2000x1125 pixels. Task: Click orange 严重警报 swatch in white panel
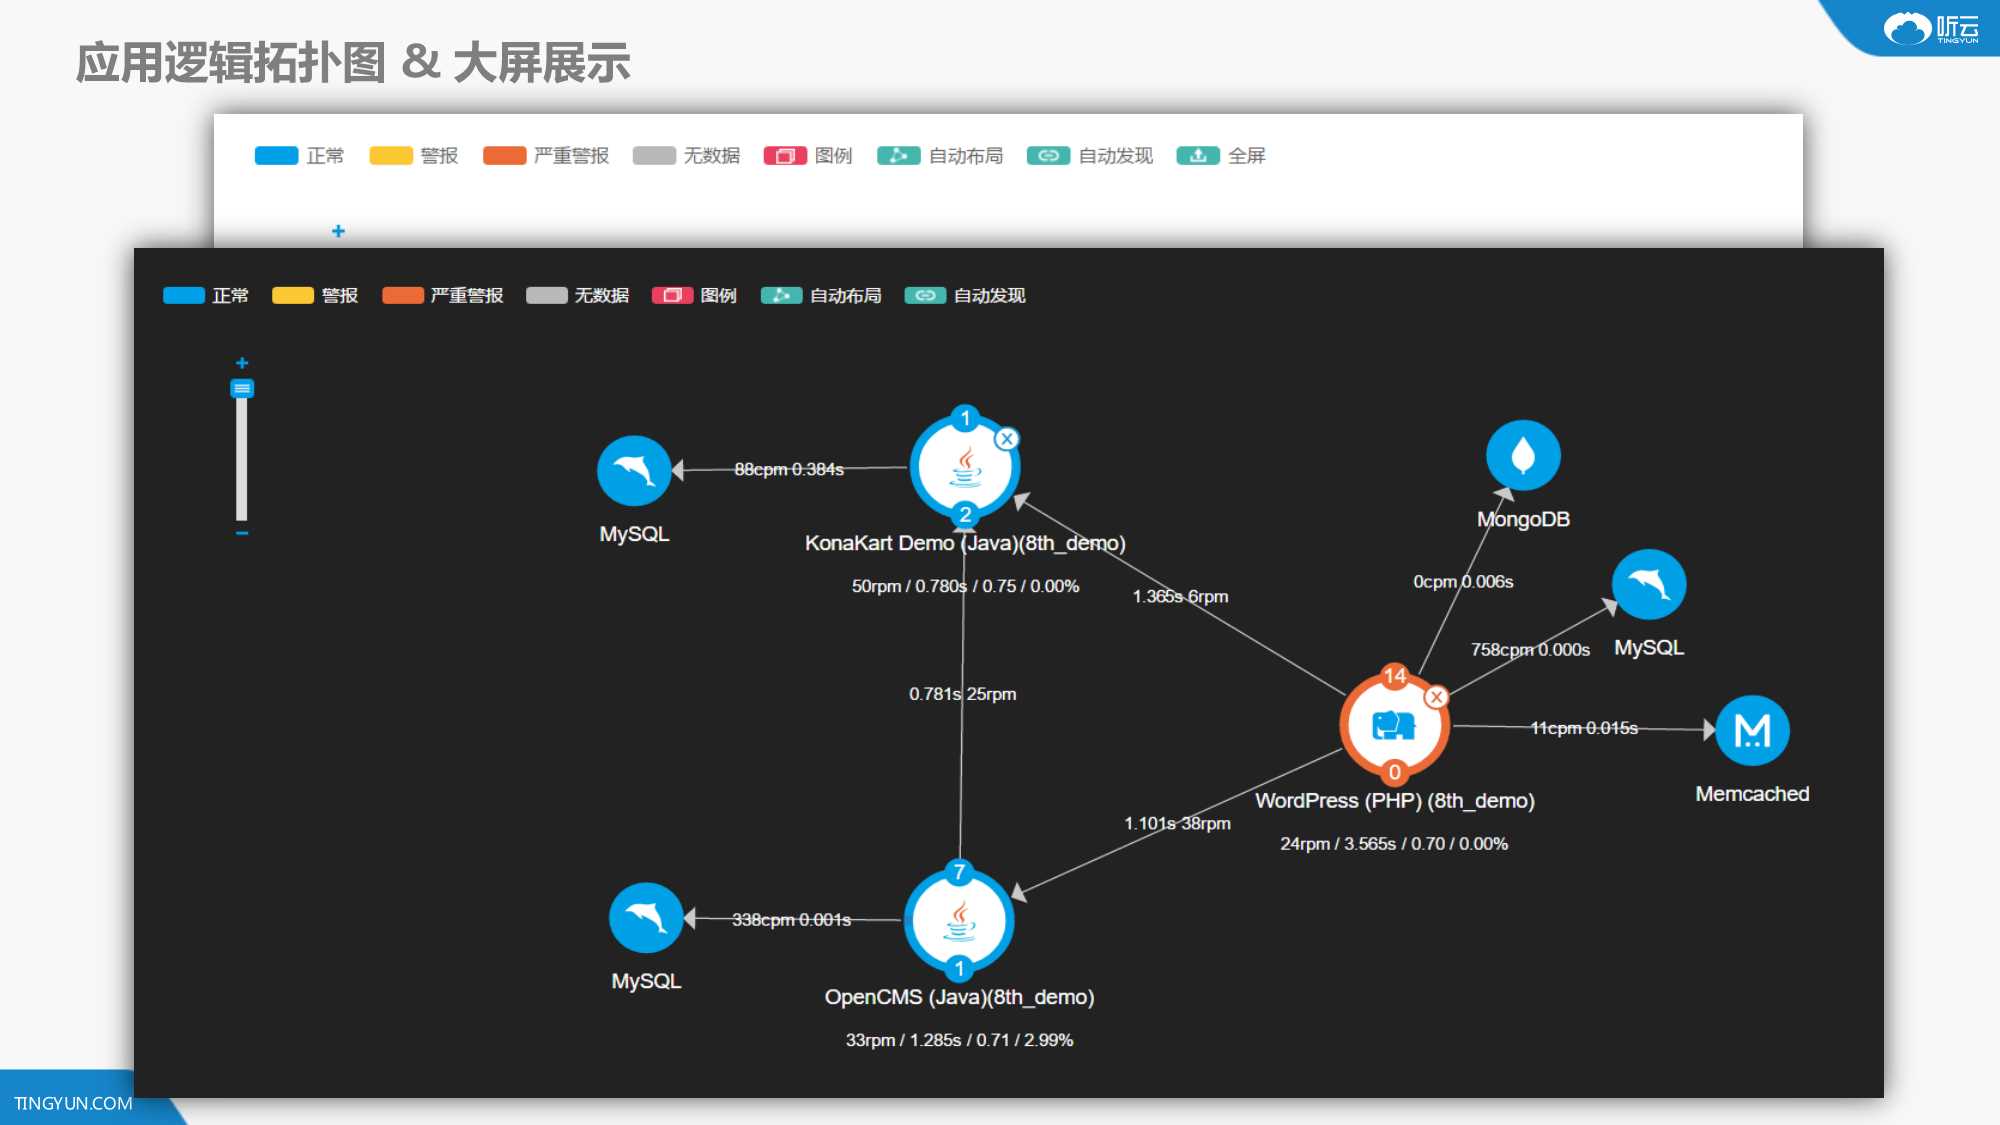point(505,156)
